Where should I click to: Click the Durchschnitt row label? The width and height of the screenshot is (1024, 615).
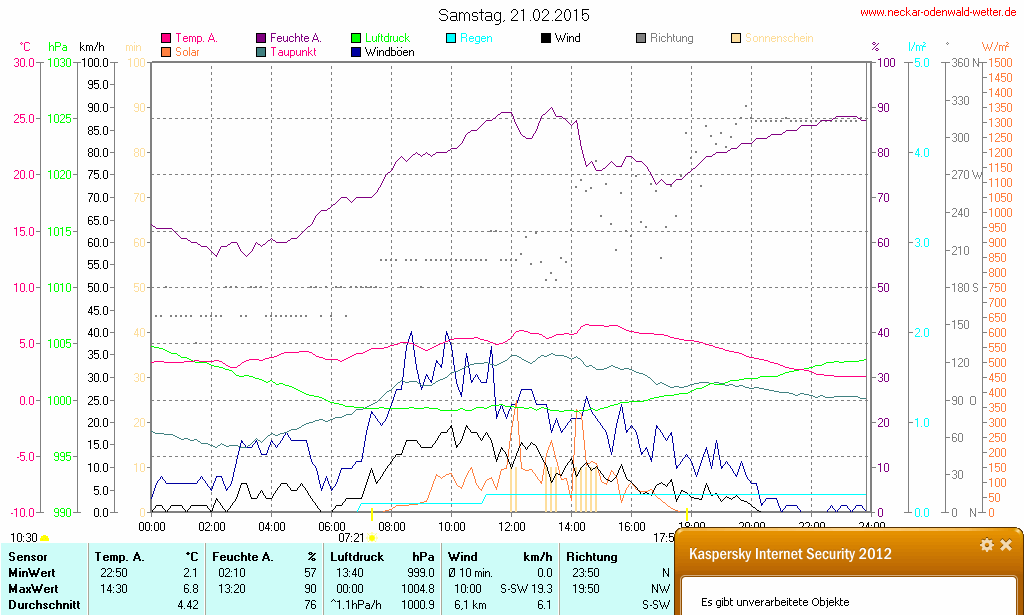pyautogui.click(x=43, y=604)
